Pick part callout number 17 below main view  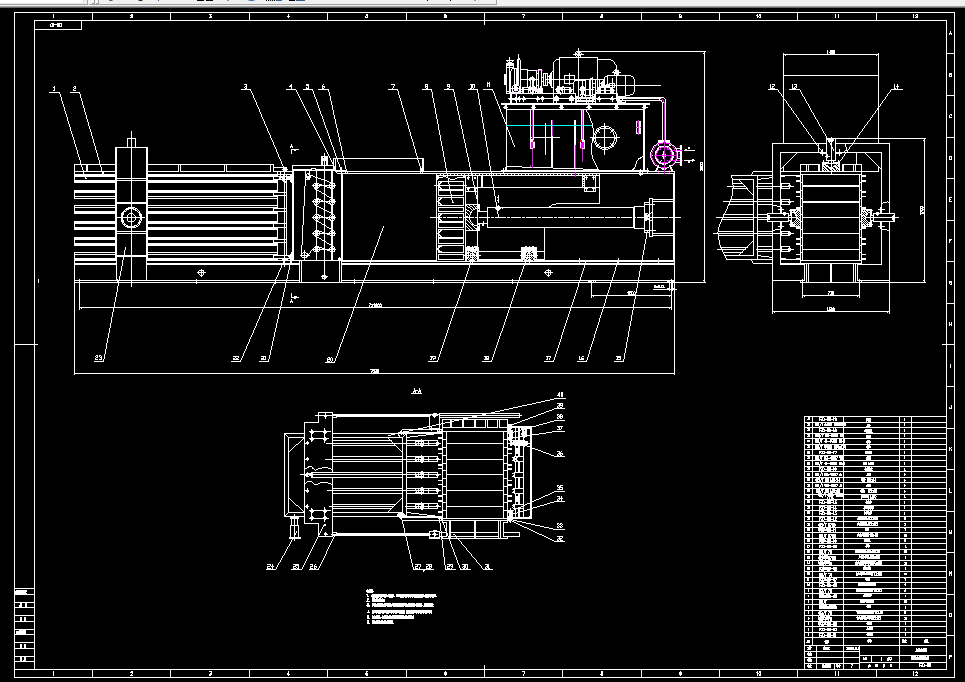(x=548, y=358)
